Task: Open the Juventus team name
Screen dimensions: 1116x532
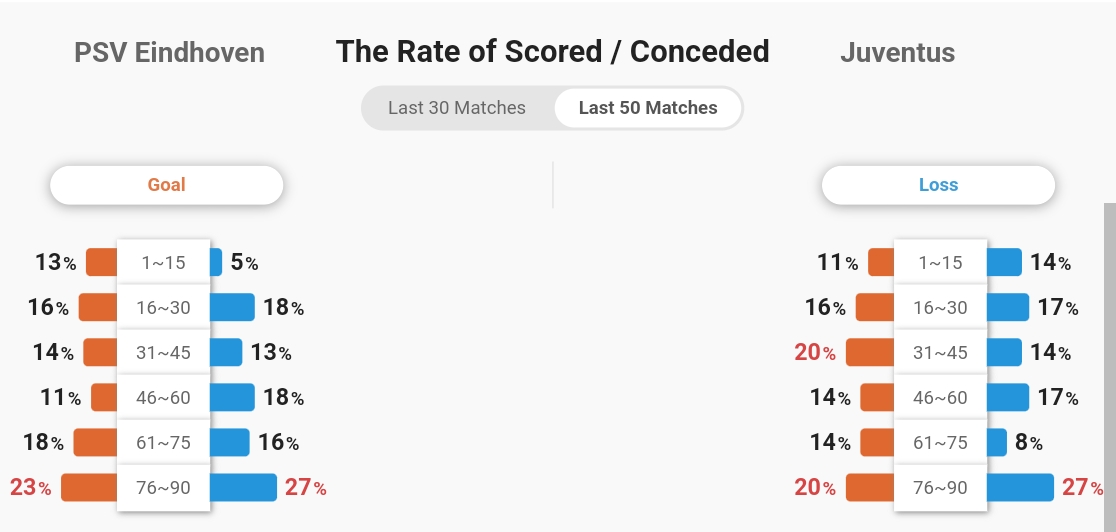Action: [x=897, y=53]
